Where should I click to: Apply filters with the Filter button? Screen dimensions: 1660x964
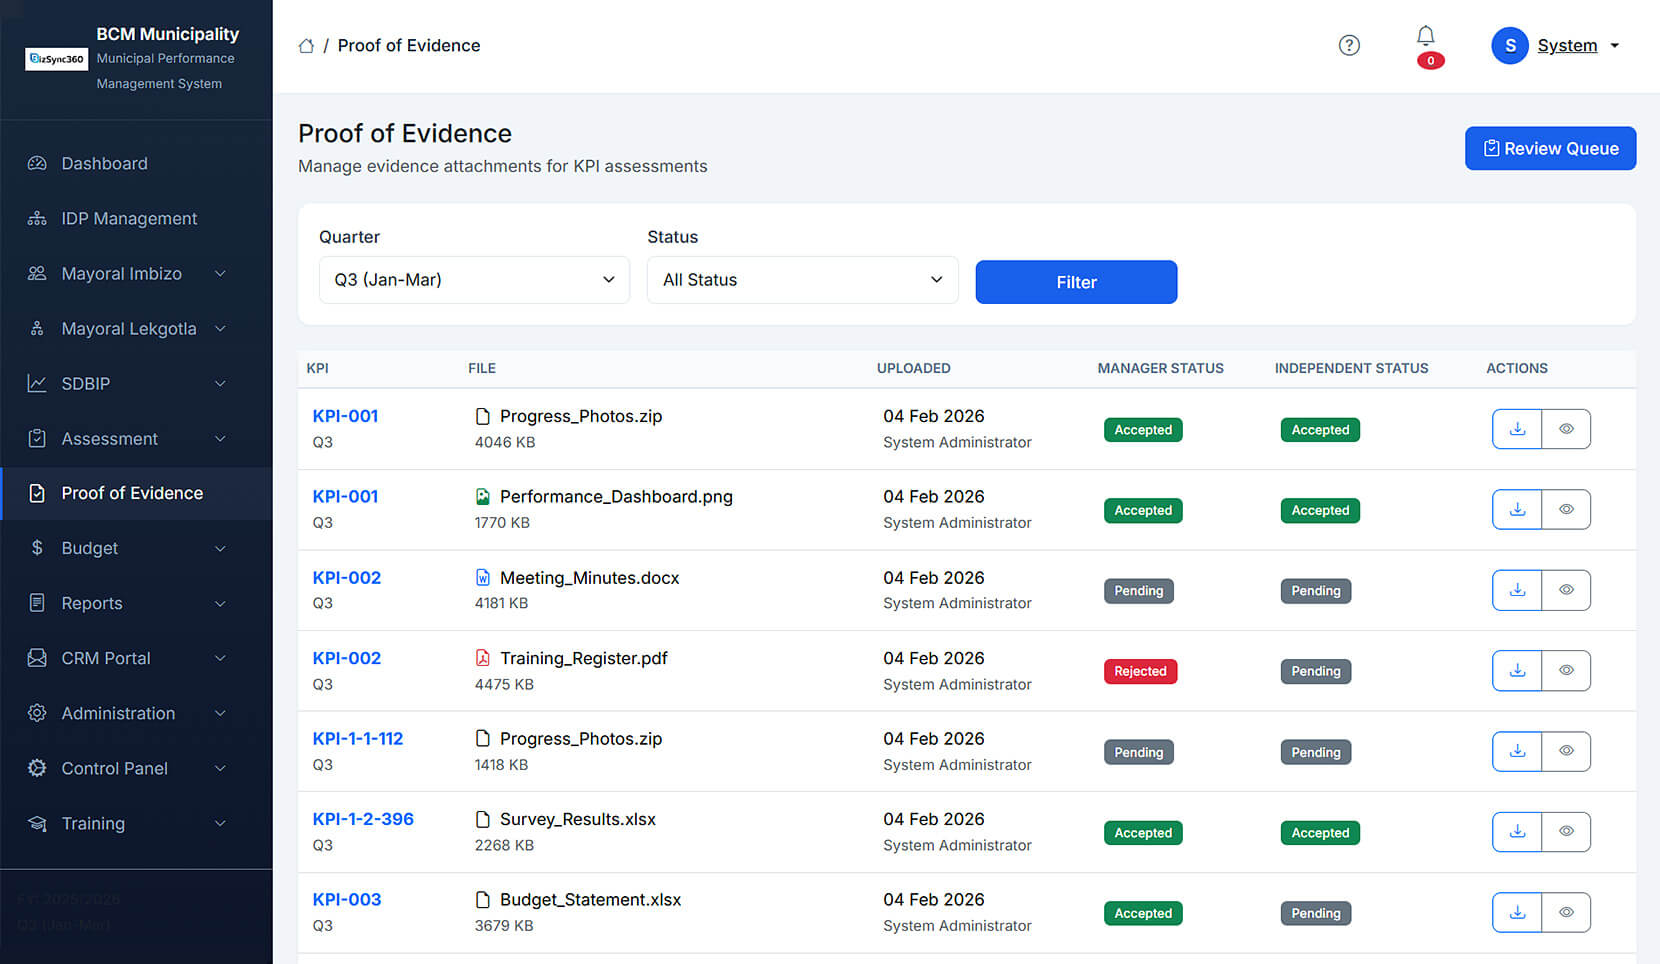(x=1076, y=282)
